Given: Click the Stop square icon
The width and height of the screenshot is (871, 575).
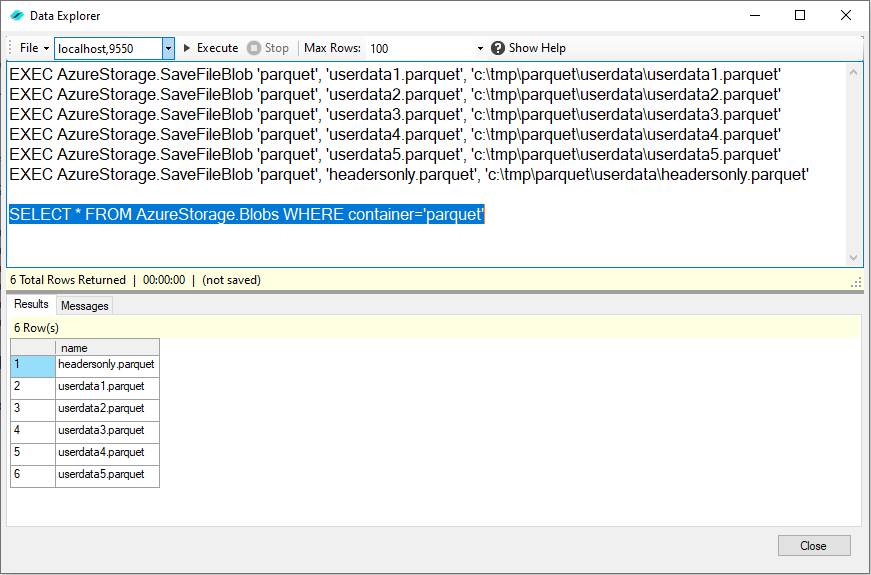Looking at the screenshot, I should [254, 48].
